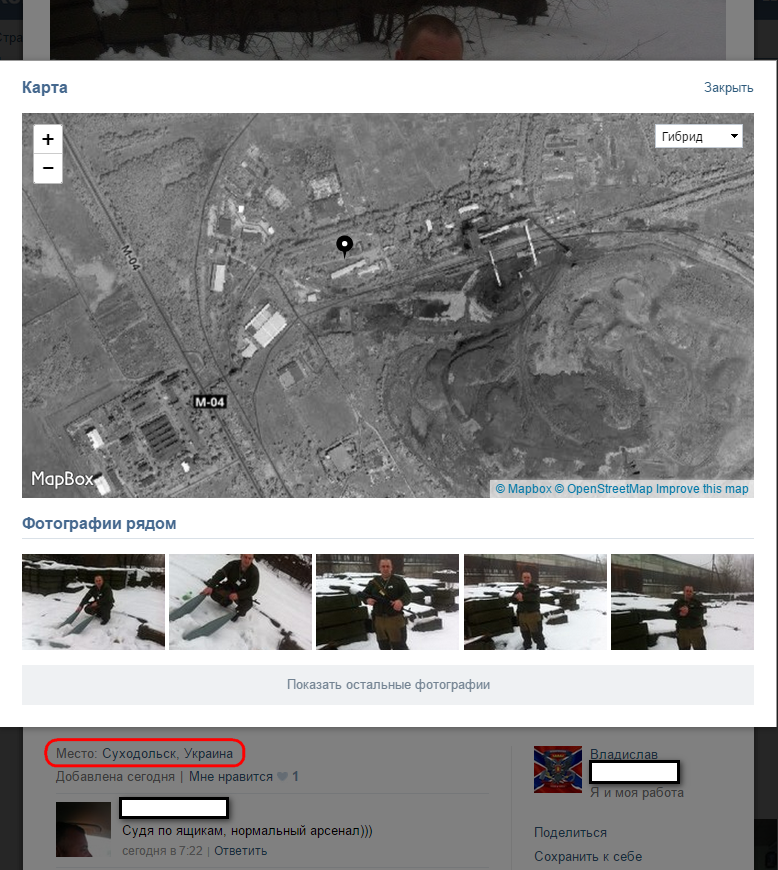778x870 pixels.
Task: Open commenter's avatar photo
Action: click(x=83, y=829)
